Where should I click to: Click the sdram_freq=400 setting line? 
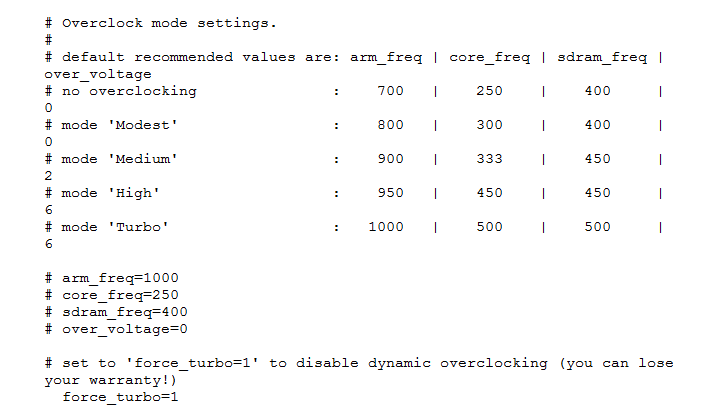tap(116, 312)
